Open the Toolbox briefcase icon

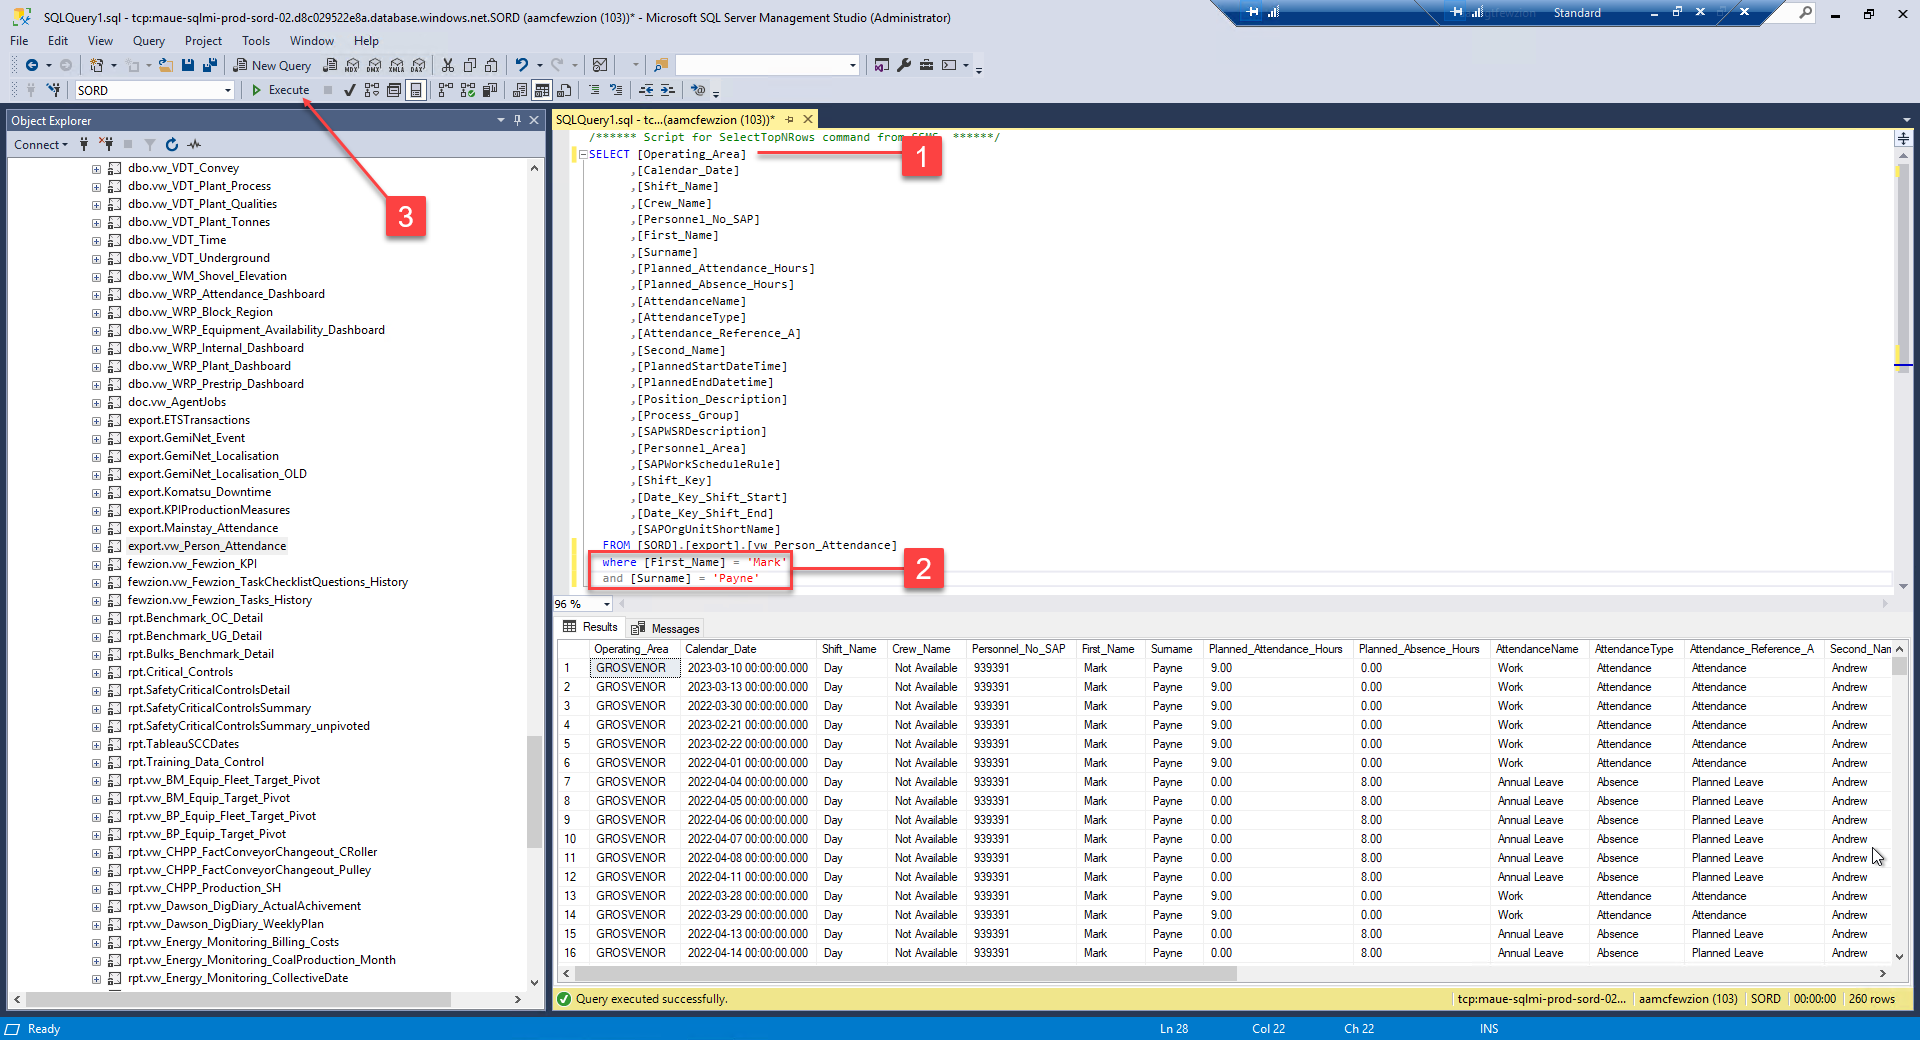click(926, 65)
